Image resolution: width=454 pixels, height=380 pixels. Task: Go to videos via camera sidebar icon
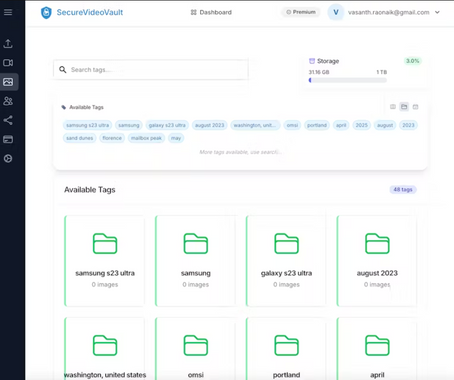pos(8,63)
